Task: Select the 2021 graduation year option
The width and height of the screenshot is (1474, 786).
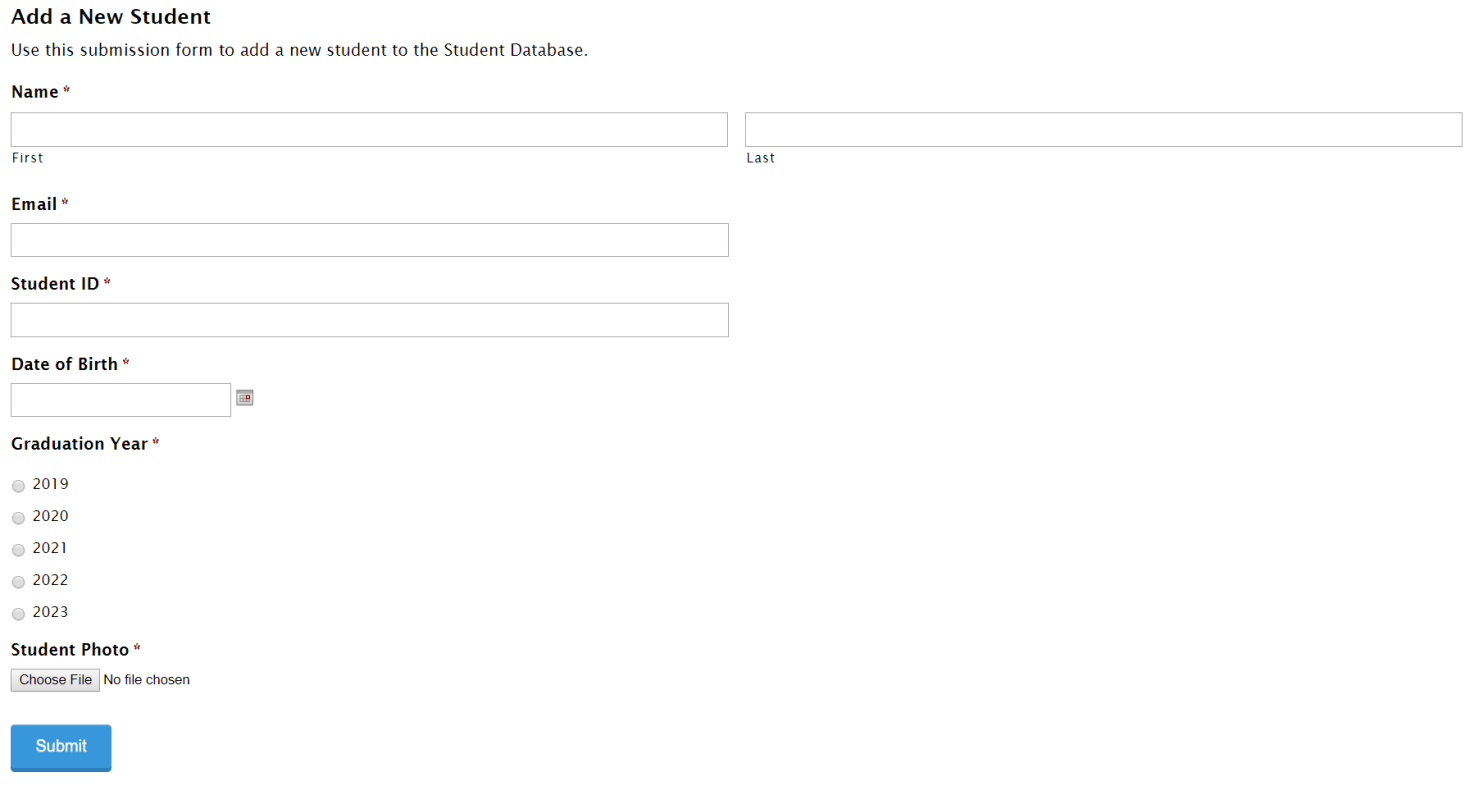Action: 18,549
